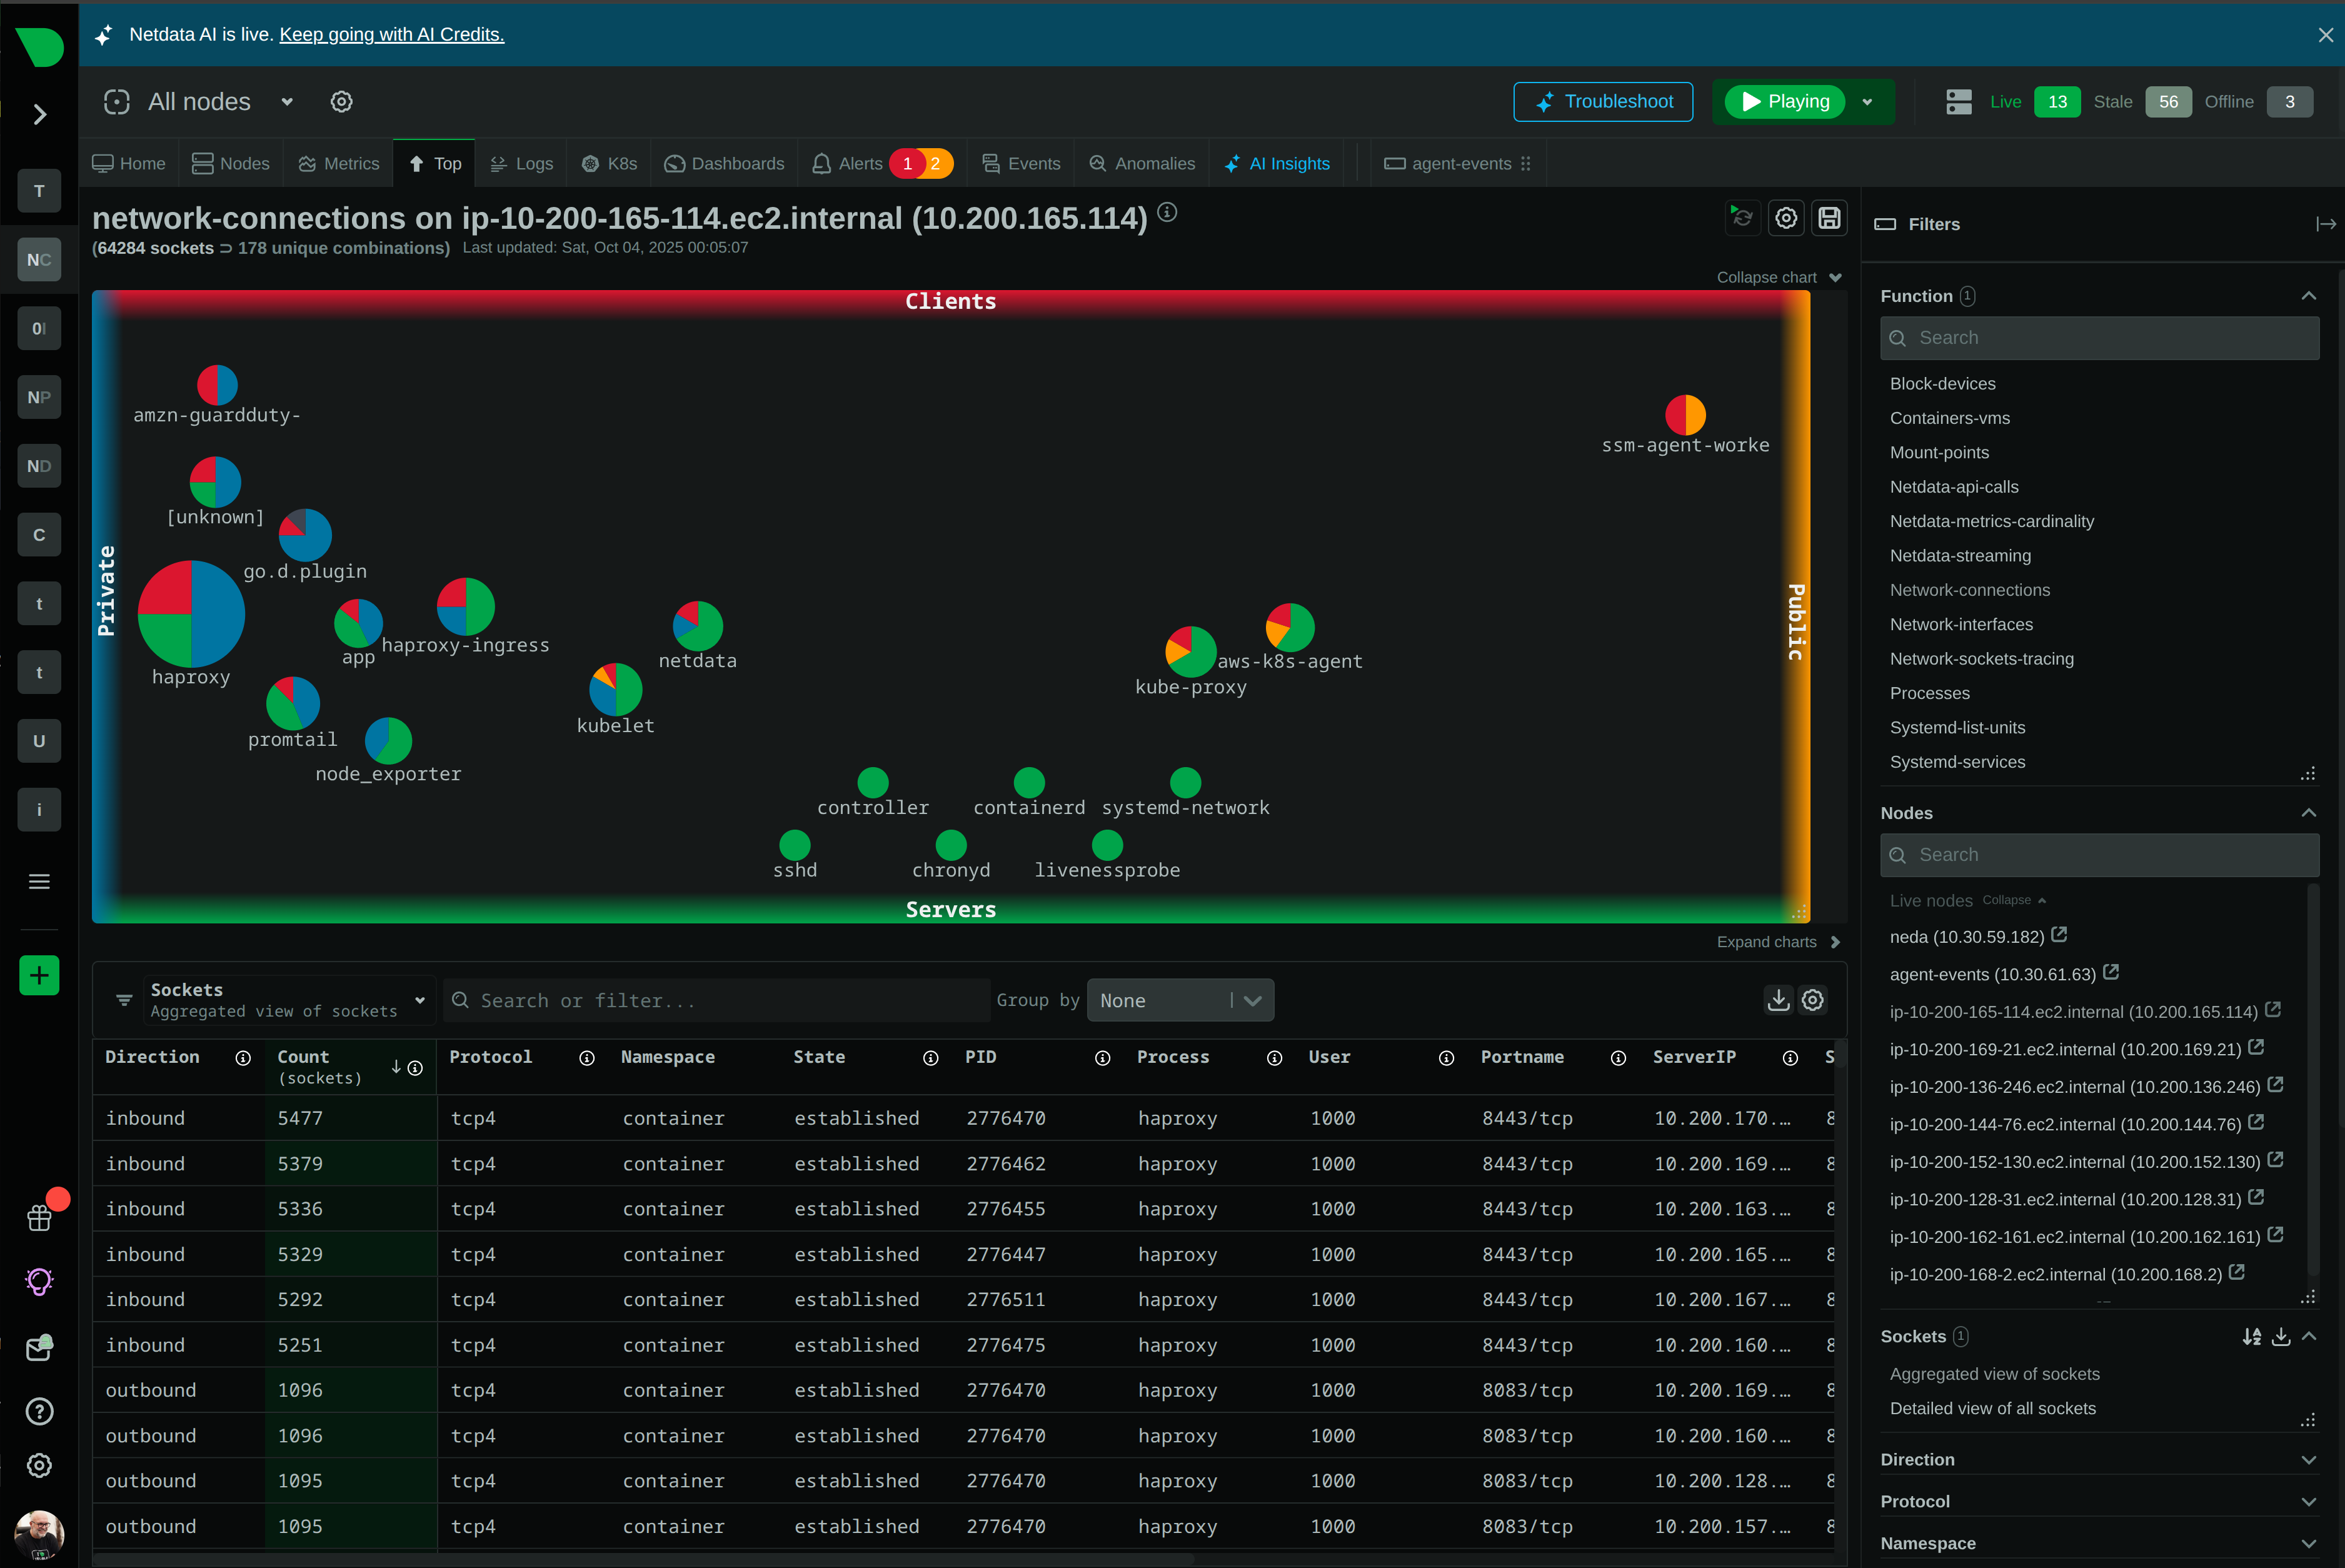This screenshot has width=2345, height=1568.
Task: Toggle the Playing live playback button
Action: (x=1785, y=102)
